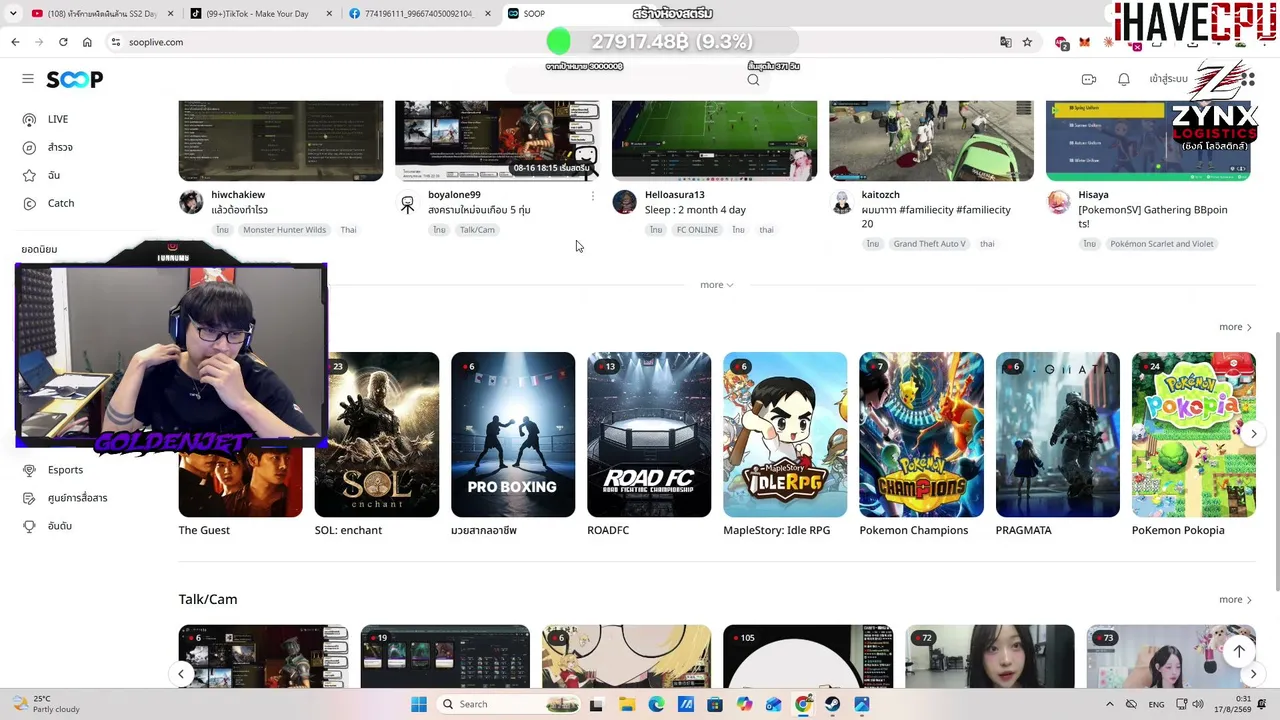Open the taskbar volume control
This screenshot has height=720, width=1280.
(x=1198, y=704)
